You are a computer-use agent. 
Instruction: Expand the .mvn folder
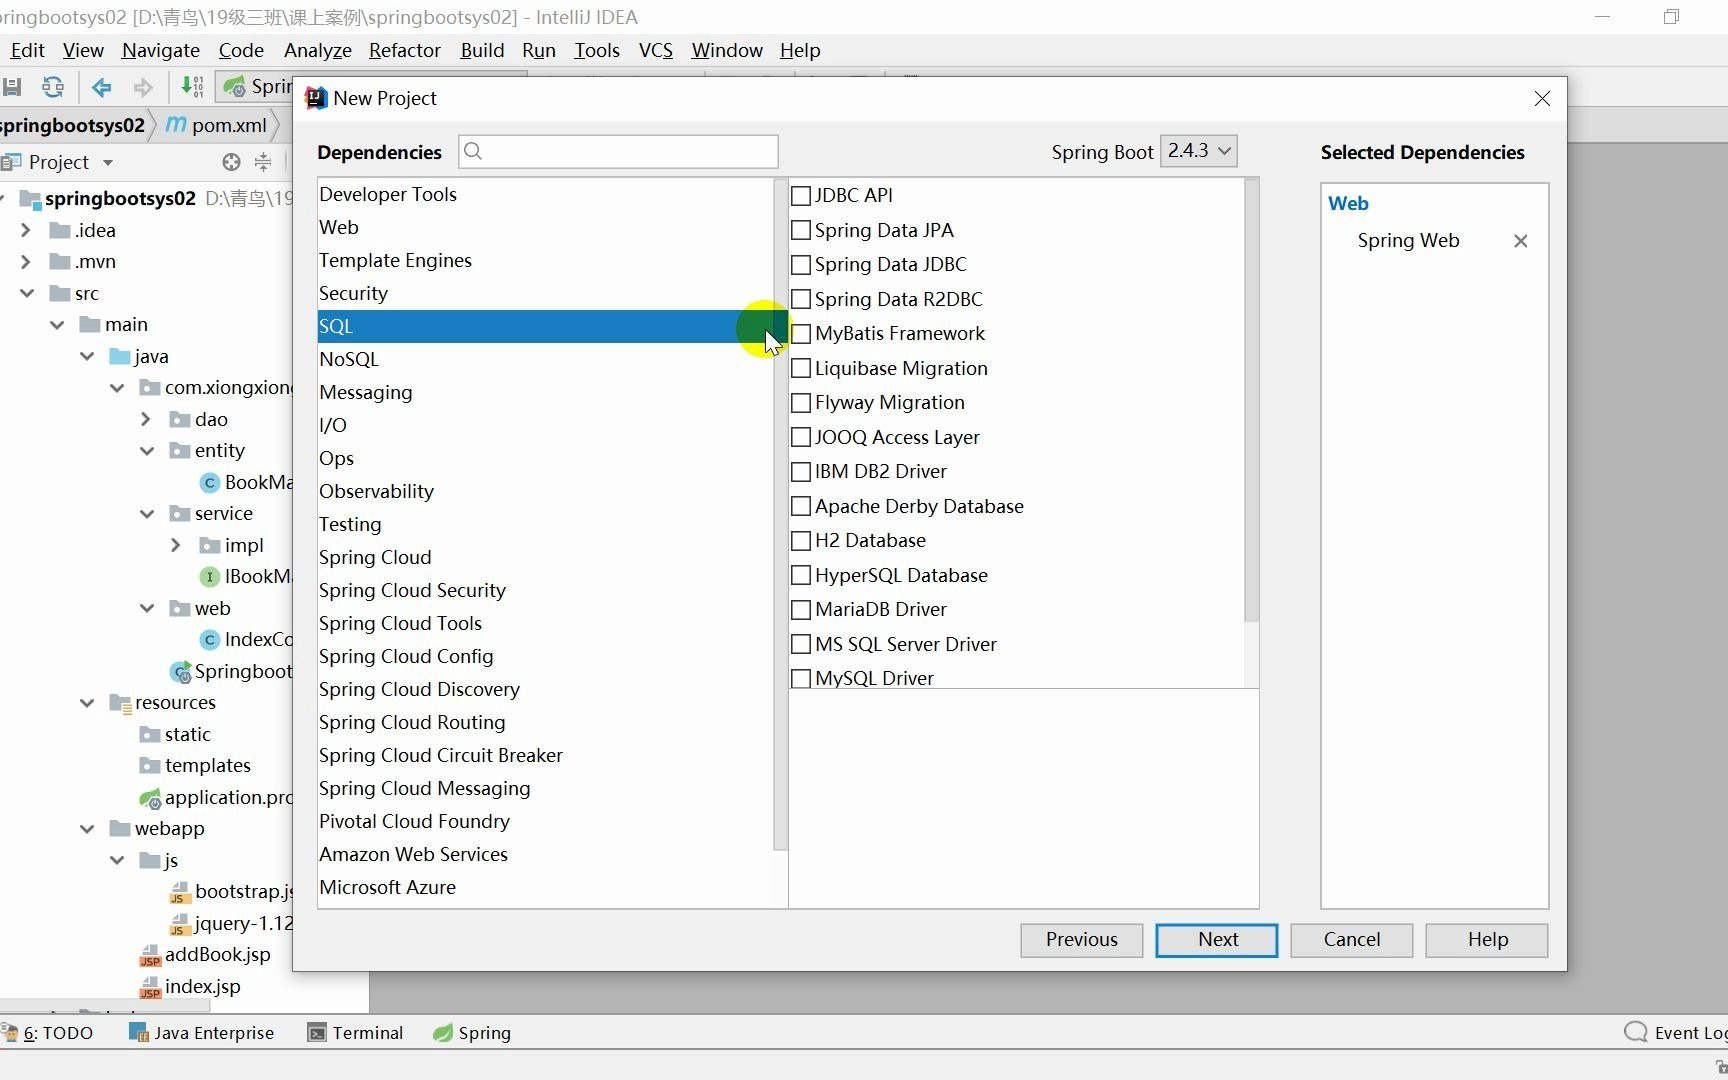tap(26, 262)
